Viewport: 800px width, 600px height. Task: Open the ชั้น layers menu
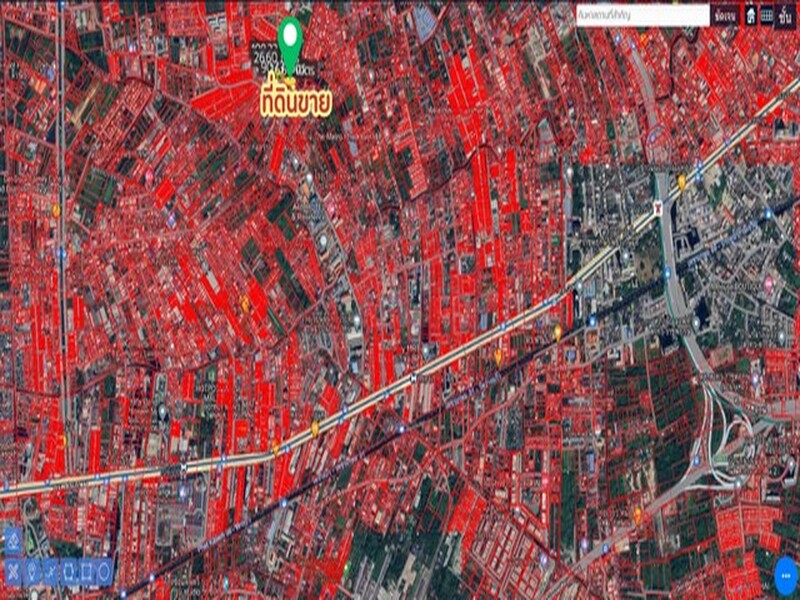786,15
